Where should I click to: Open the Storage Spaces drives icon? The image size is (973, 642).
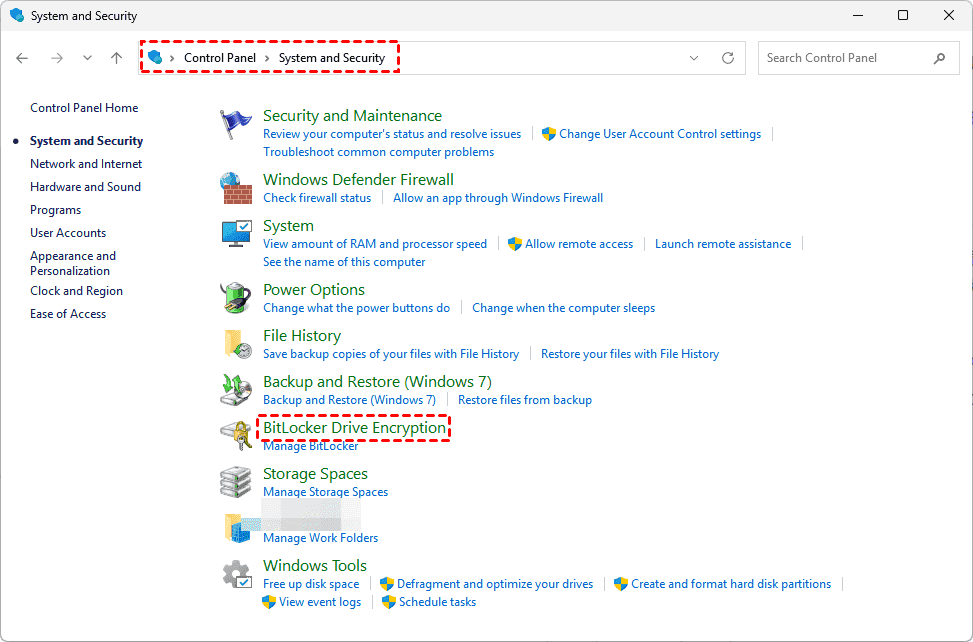(235, 482)
